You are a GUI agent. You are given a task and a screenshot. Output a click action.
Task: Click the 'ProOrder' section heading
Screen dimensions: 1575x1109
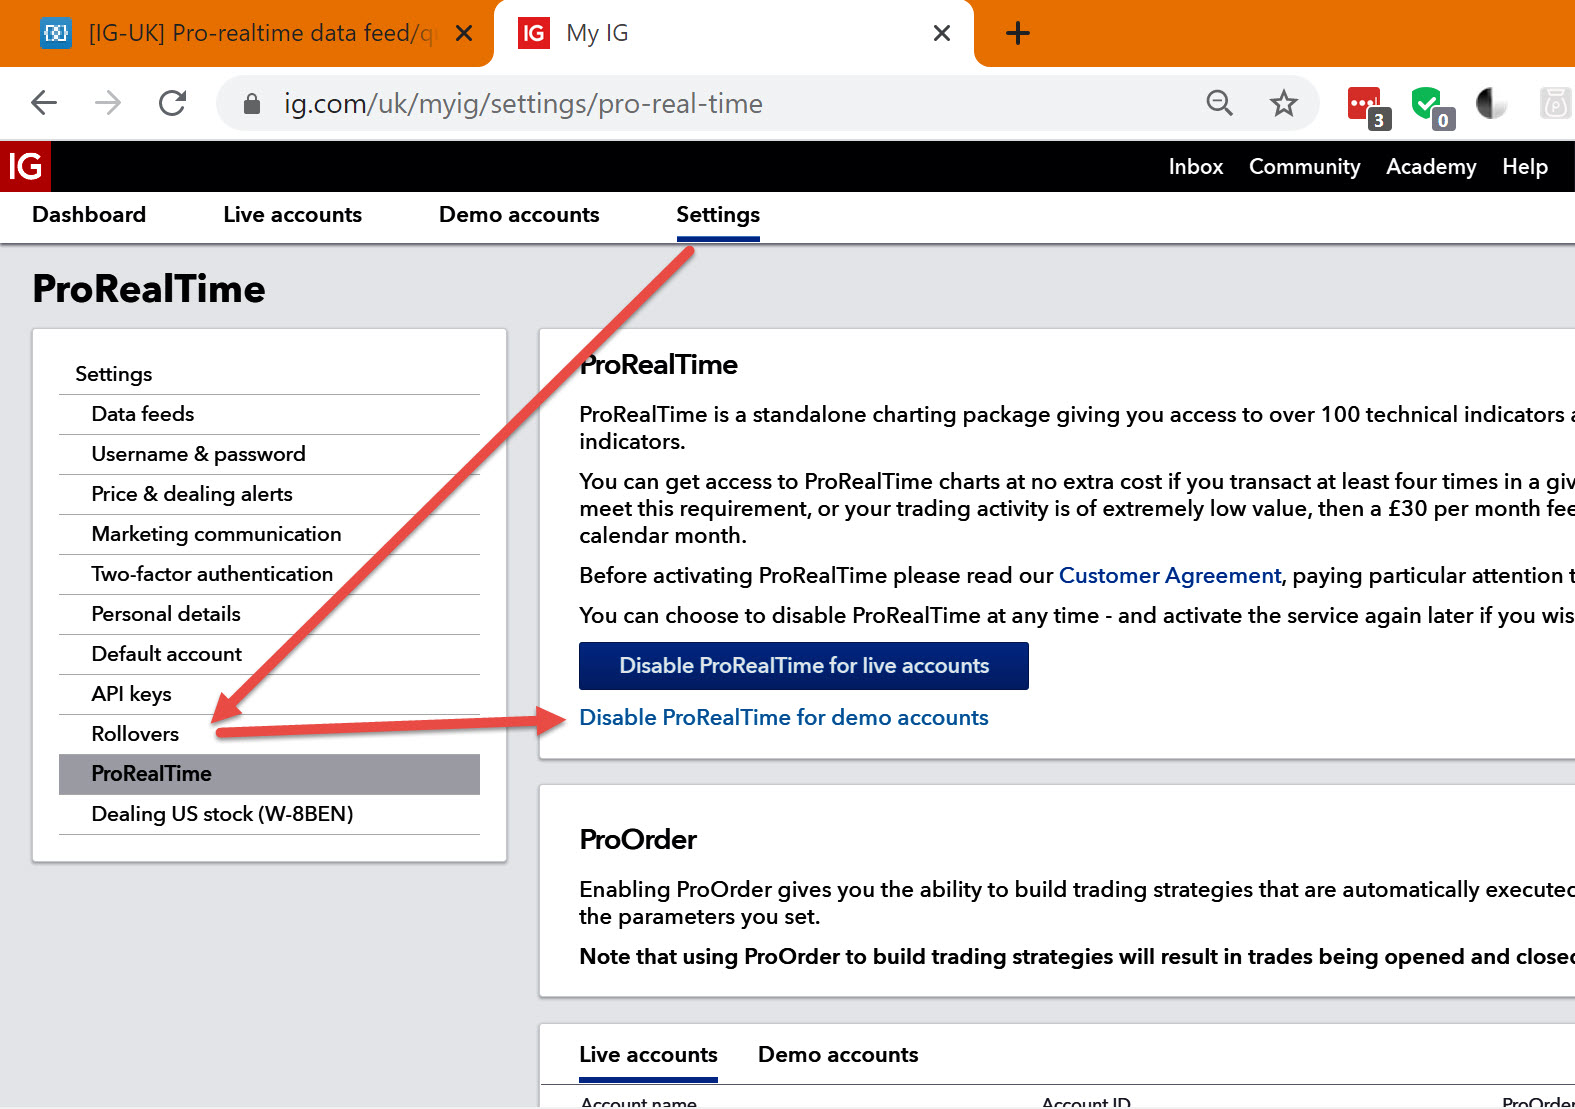(x=638, y=839)
